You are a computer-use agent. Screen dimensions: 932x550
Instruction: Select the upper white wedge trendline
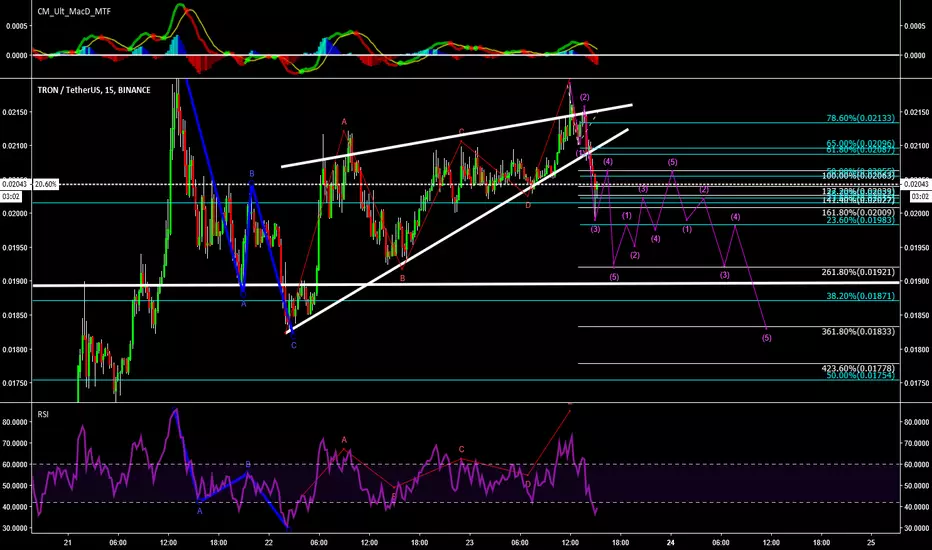456,136
